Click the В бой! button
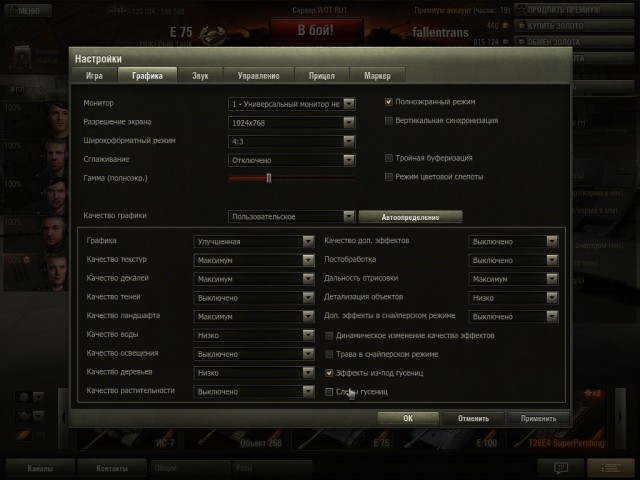 pos(316,30)
